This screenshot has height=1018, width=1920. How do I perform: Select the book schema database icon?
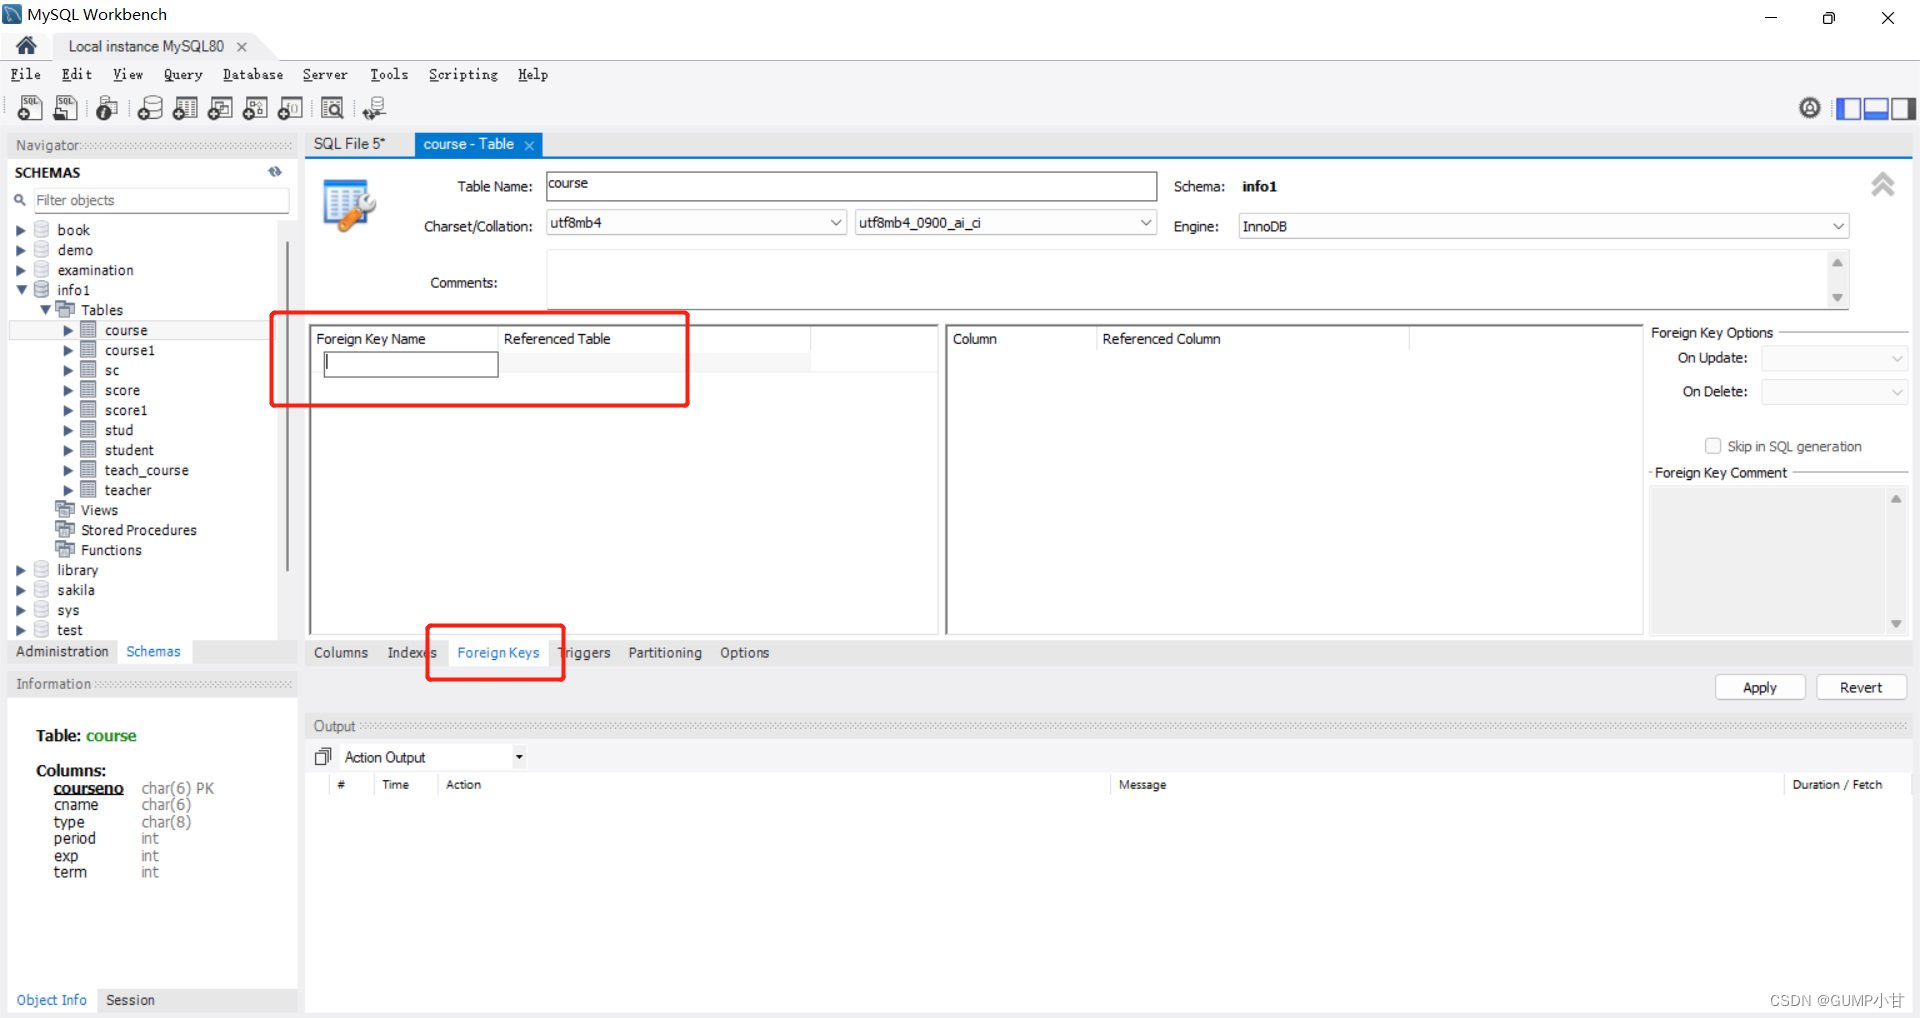[x=42, y=229]
